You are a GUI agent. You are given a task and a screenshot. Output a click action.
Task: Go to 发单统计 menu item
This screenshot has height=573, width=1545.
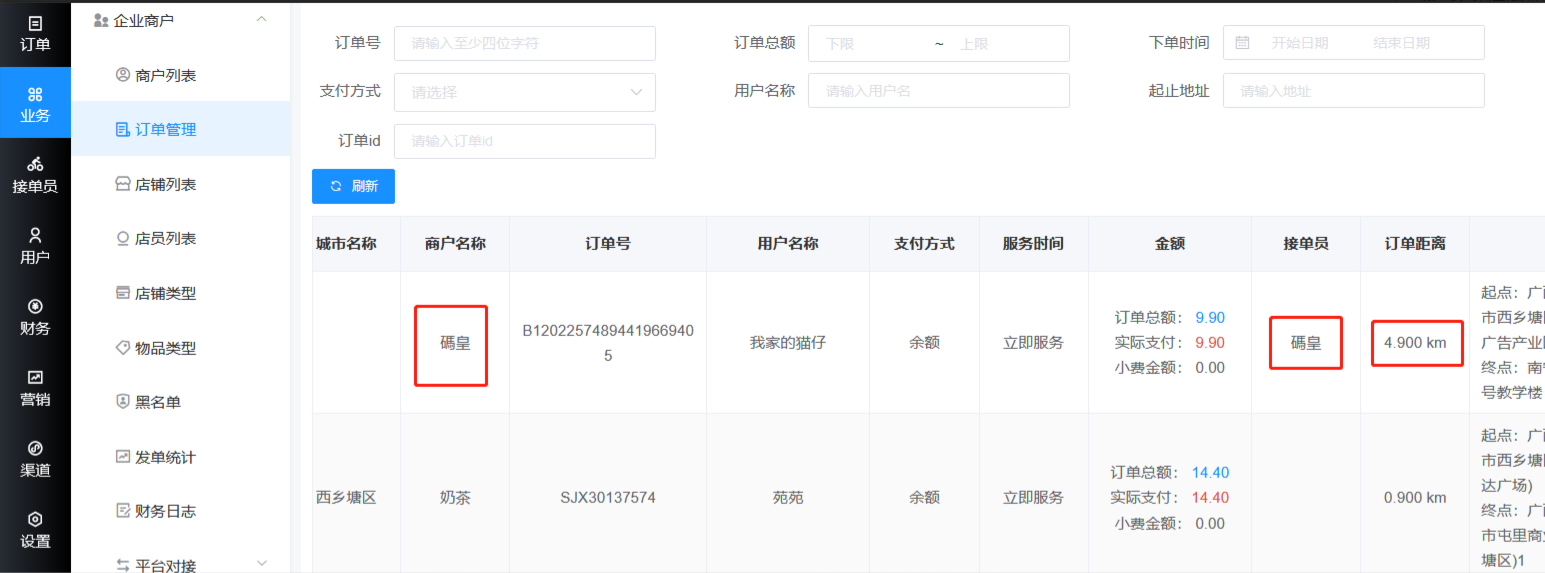coord(165,457)
